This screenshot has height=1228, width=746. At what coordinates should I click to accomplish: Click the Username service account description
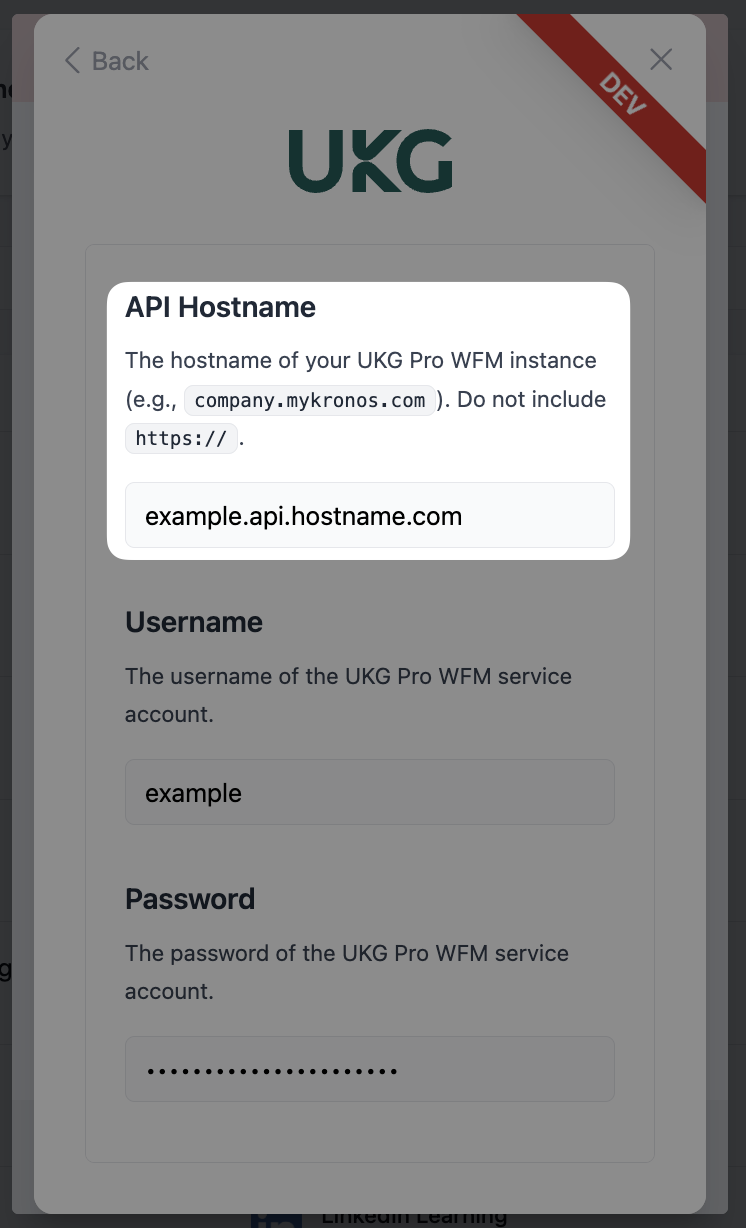(x=348, y=677)
